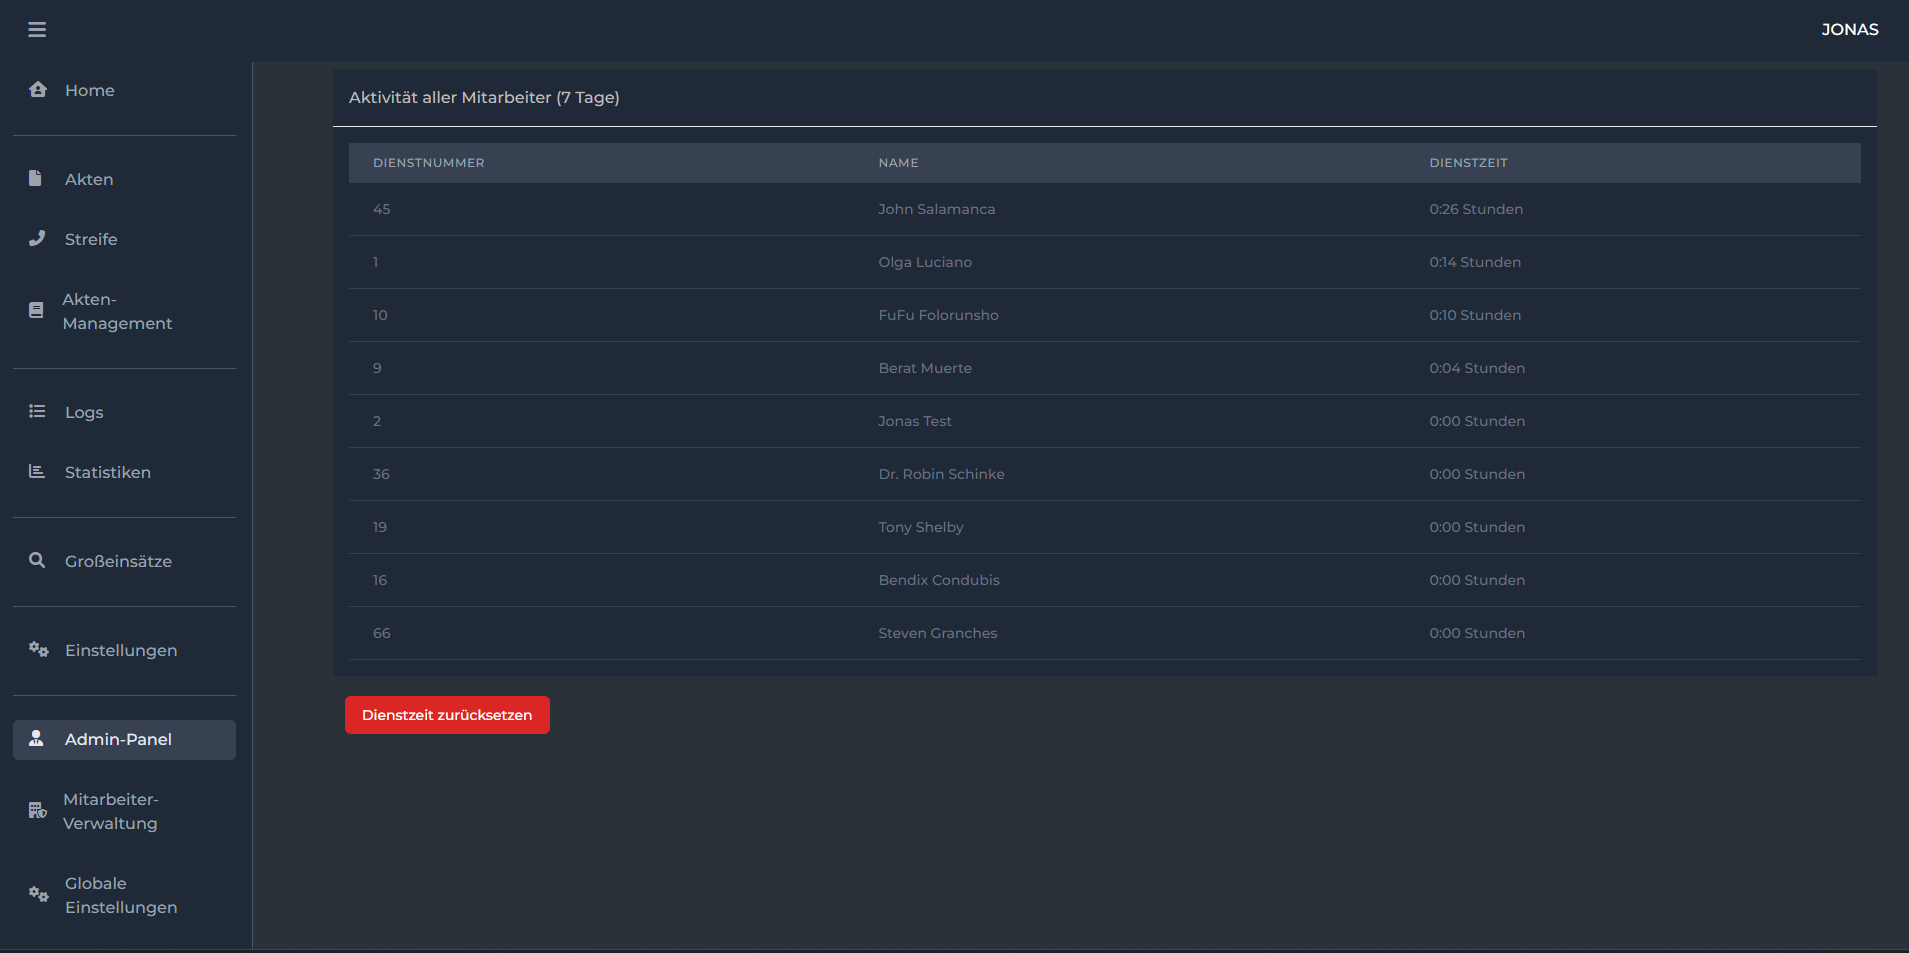Click Dienstnummer 9 of Berat Muerte

pos(377,368)
